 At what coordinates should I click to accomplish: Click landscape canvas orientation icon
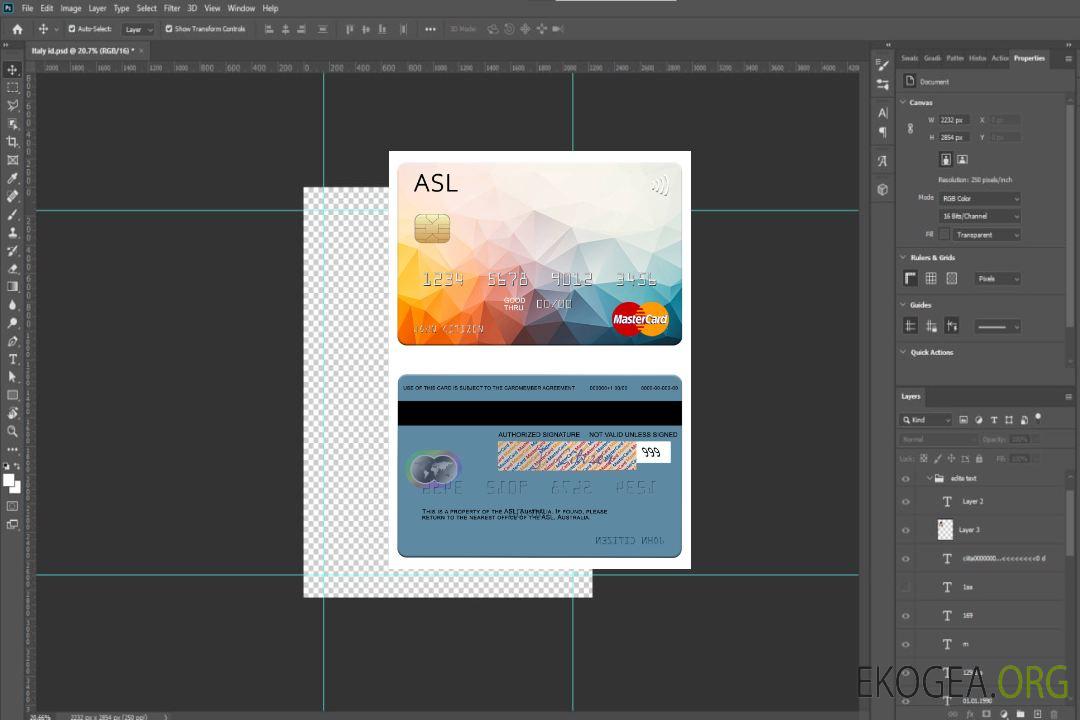pos(962,159)
